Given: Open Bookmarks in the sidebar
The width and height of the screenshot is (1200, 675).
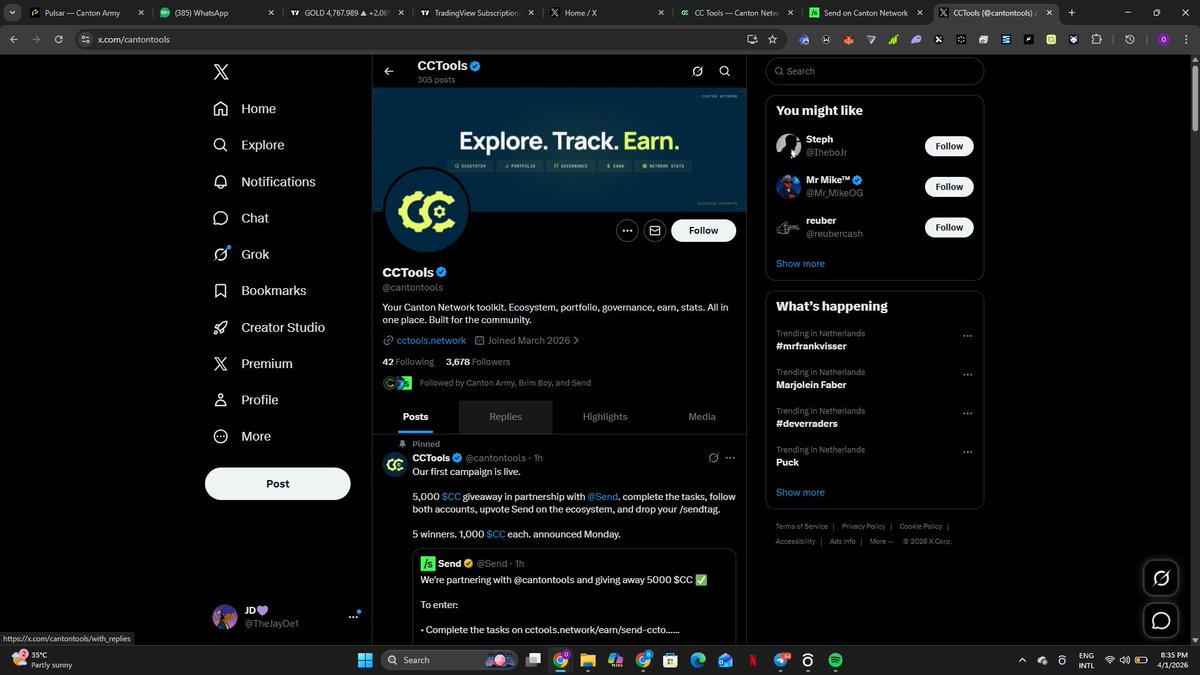Looking at the screenshot, I should point(259,291).
